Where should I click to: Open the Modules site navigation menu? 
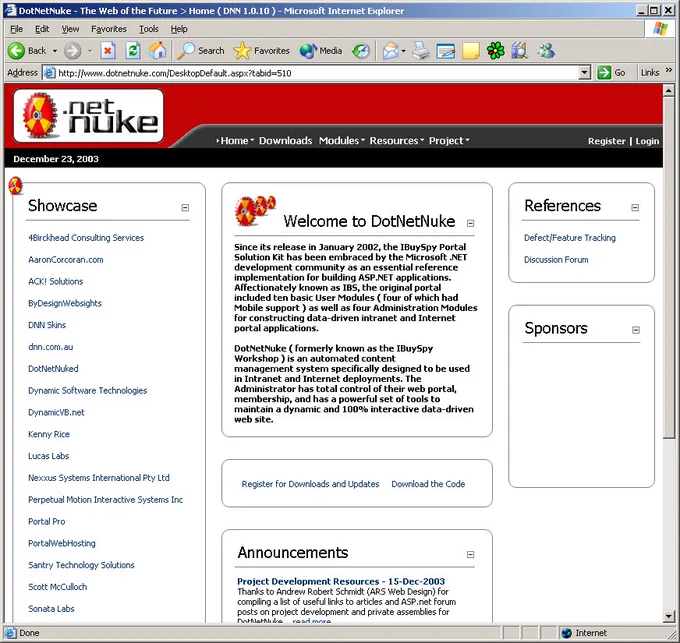pos(342,140)
